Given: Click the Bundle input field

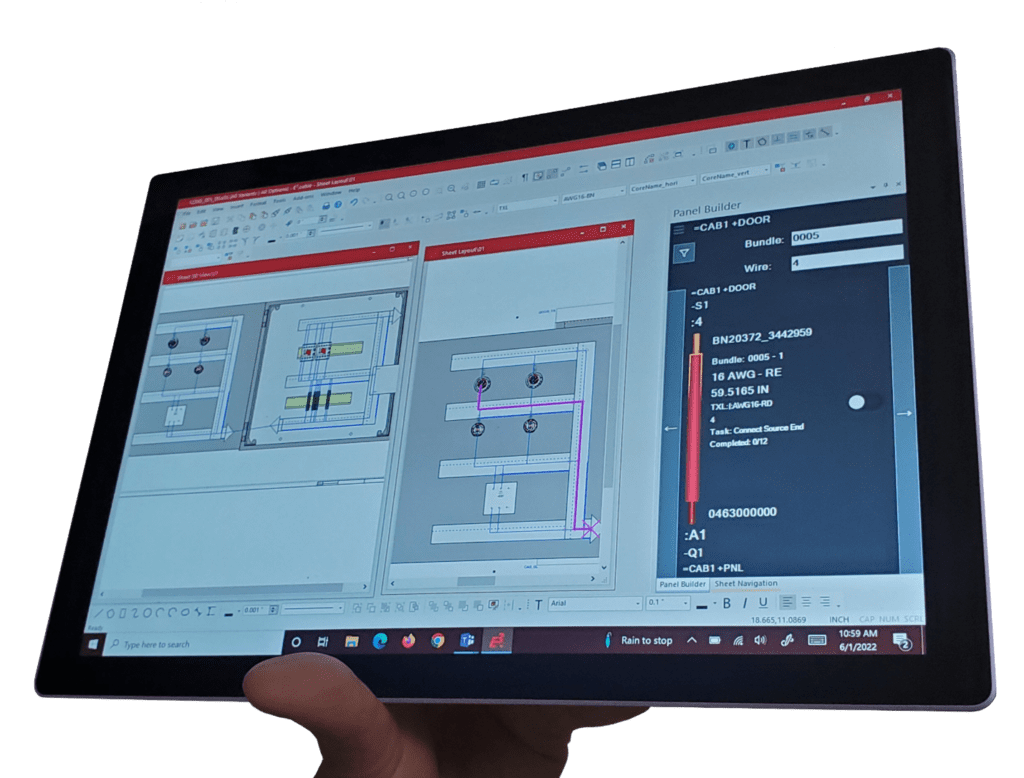Looking at the screenshot, I should point(846,233).
